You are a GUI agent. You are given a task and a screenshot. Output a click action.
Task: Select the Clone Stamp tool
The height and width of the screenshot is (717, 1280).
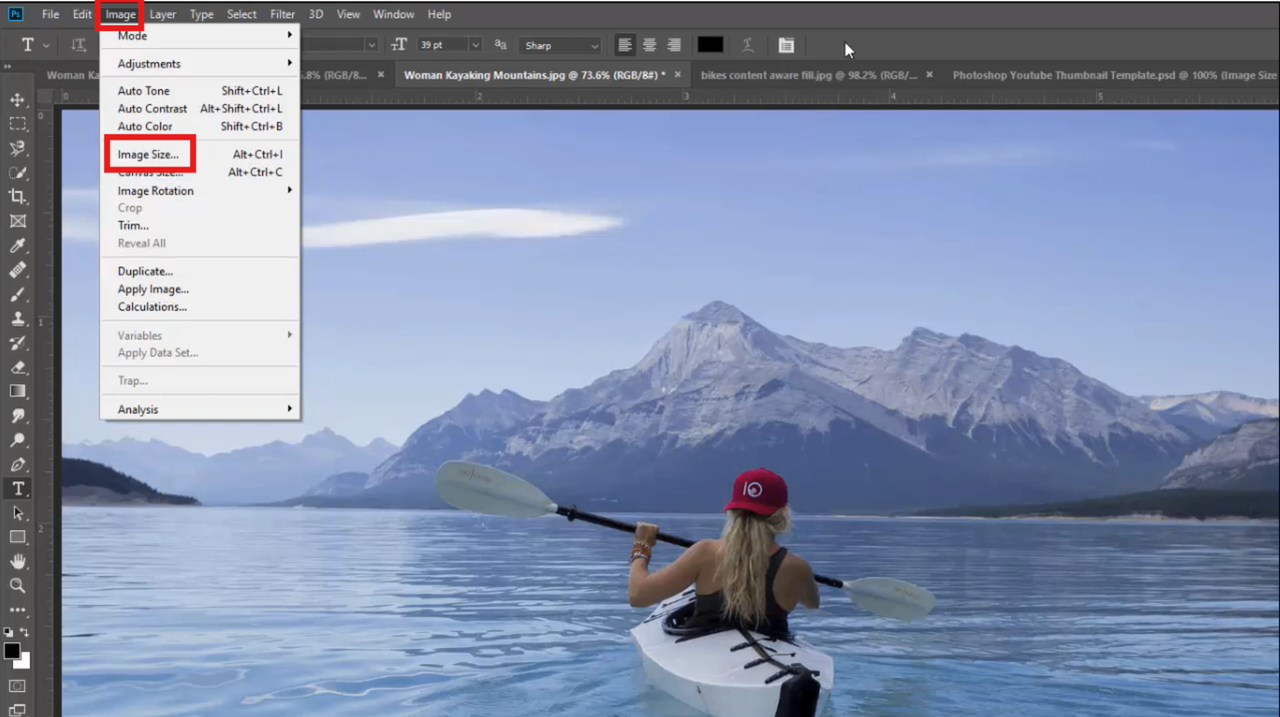point(17,318)
